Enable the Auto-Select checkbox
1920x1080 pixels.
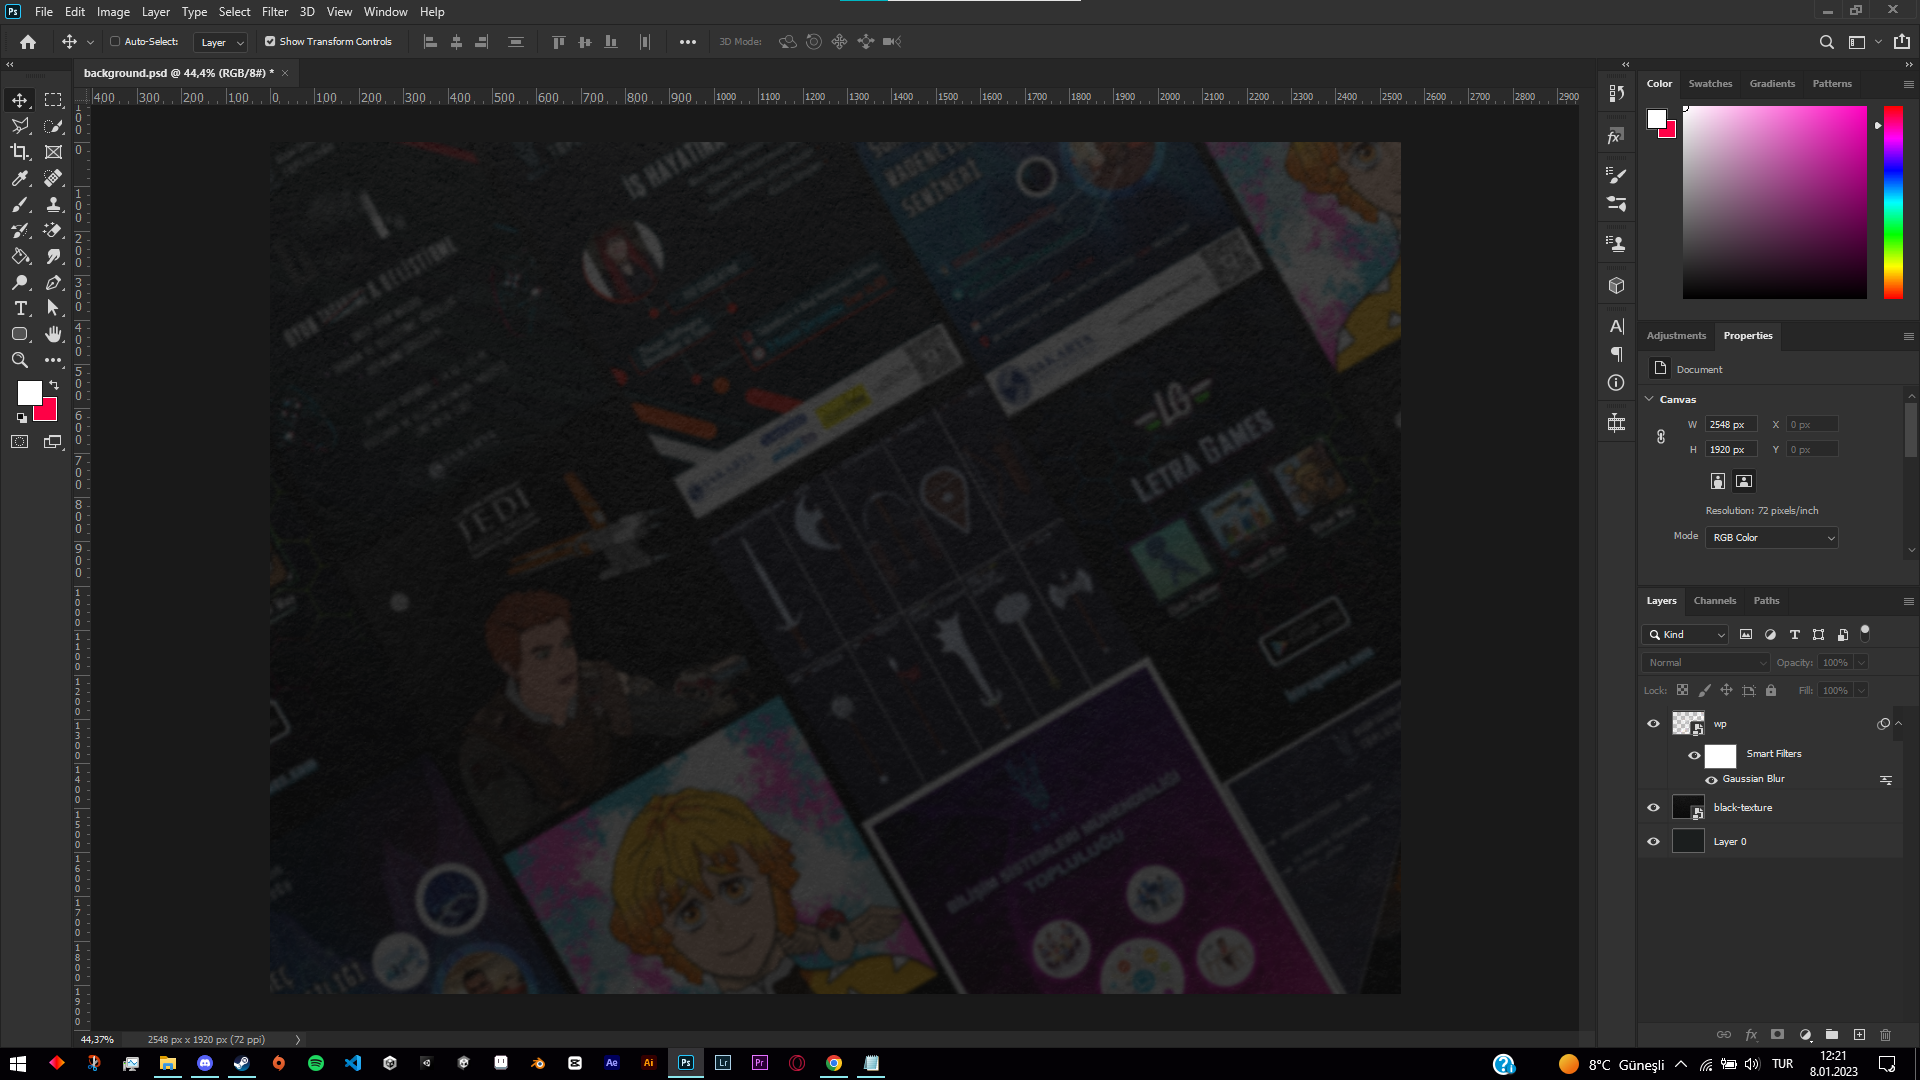point(115,42)
